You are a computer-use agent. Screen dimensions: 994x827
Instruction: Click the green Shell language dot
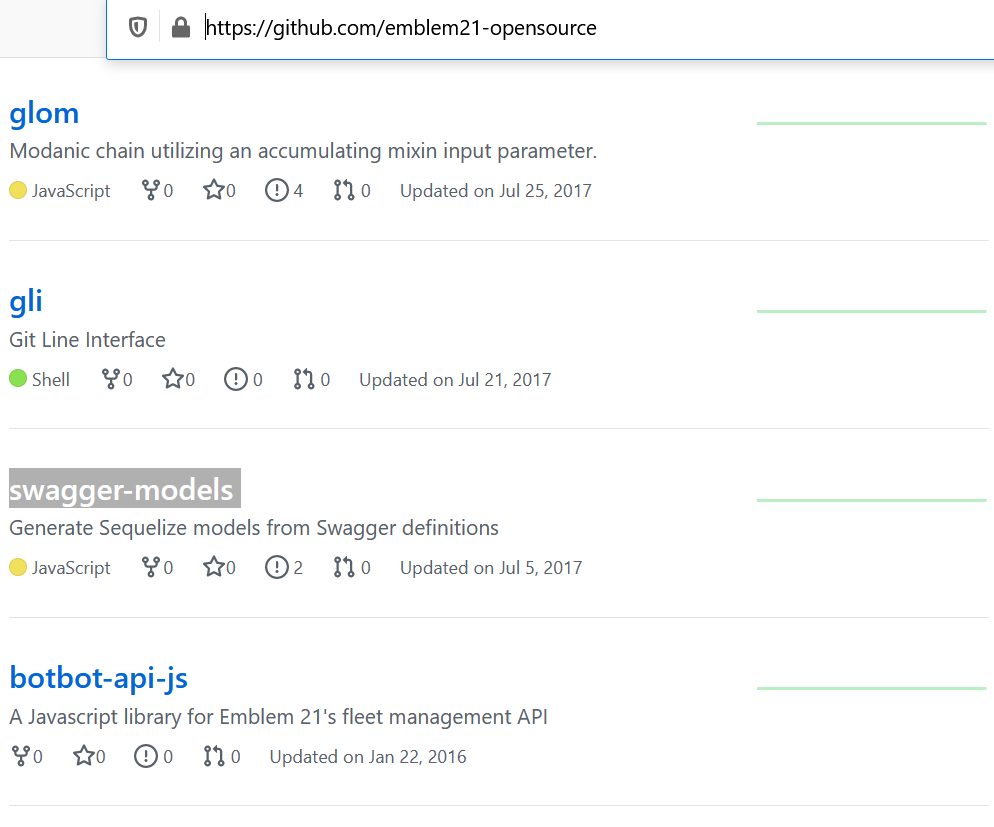point(18,378)
